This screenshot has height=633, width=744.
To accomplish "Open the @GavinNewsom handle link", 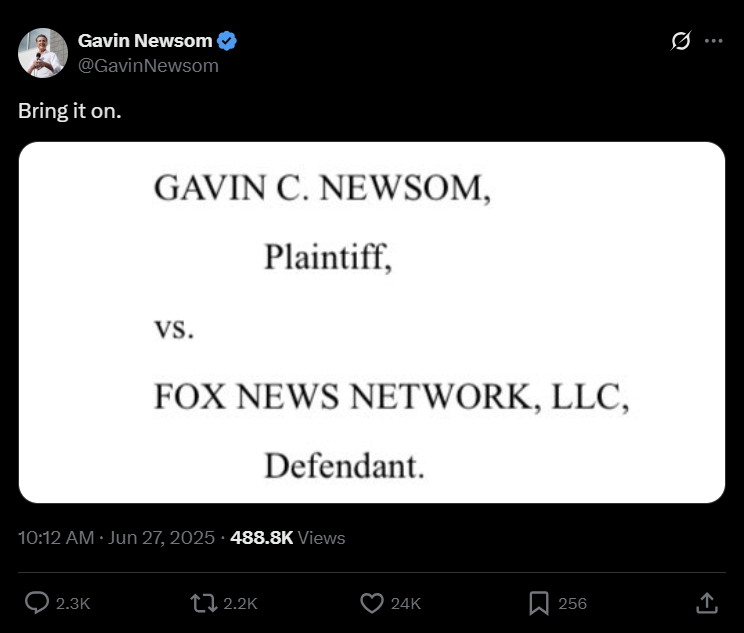I will tap(148, 65).
